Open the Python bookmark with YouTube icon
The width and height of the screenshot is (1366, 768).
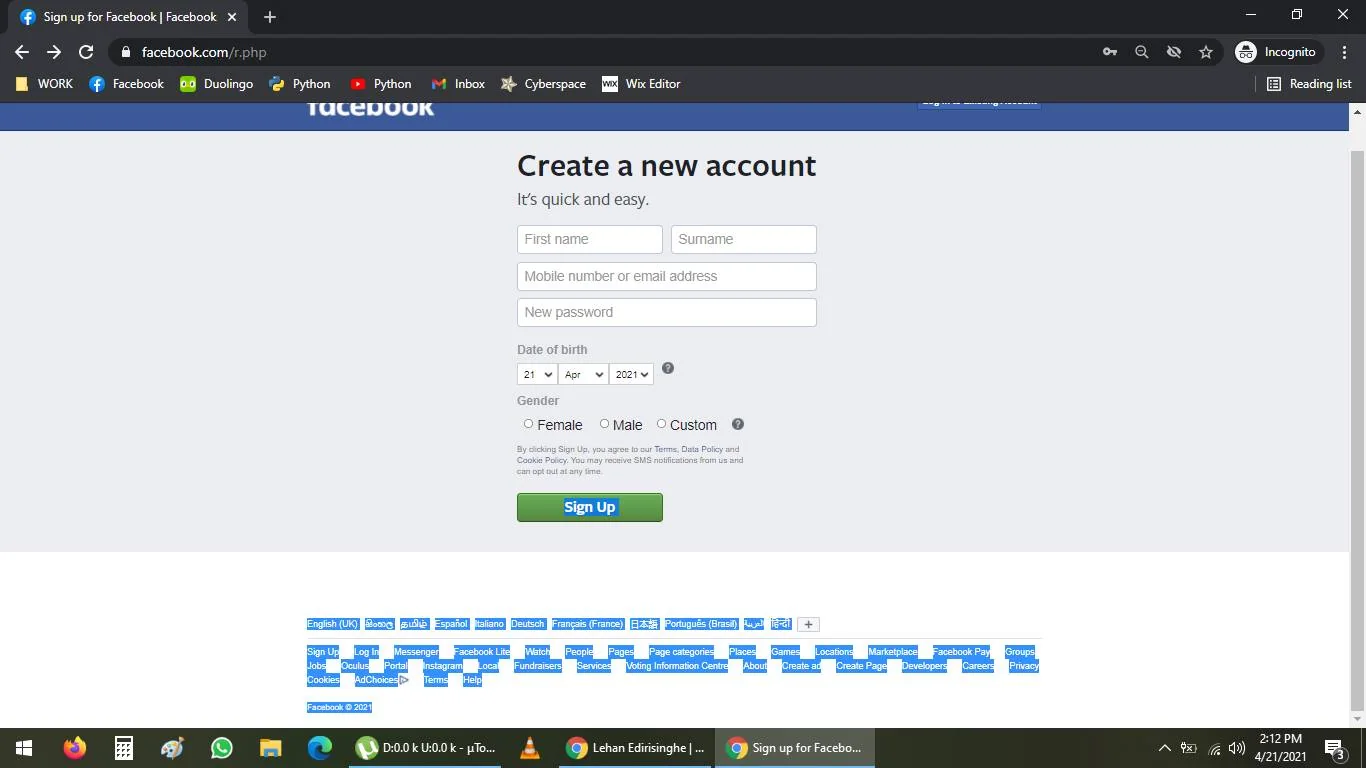click(x=381, y=84)
